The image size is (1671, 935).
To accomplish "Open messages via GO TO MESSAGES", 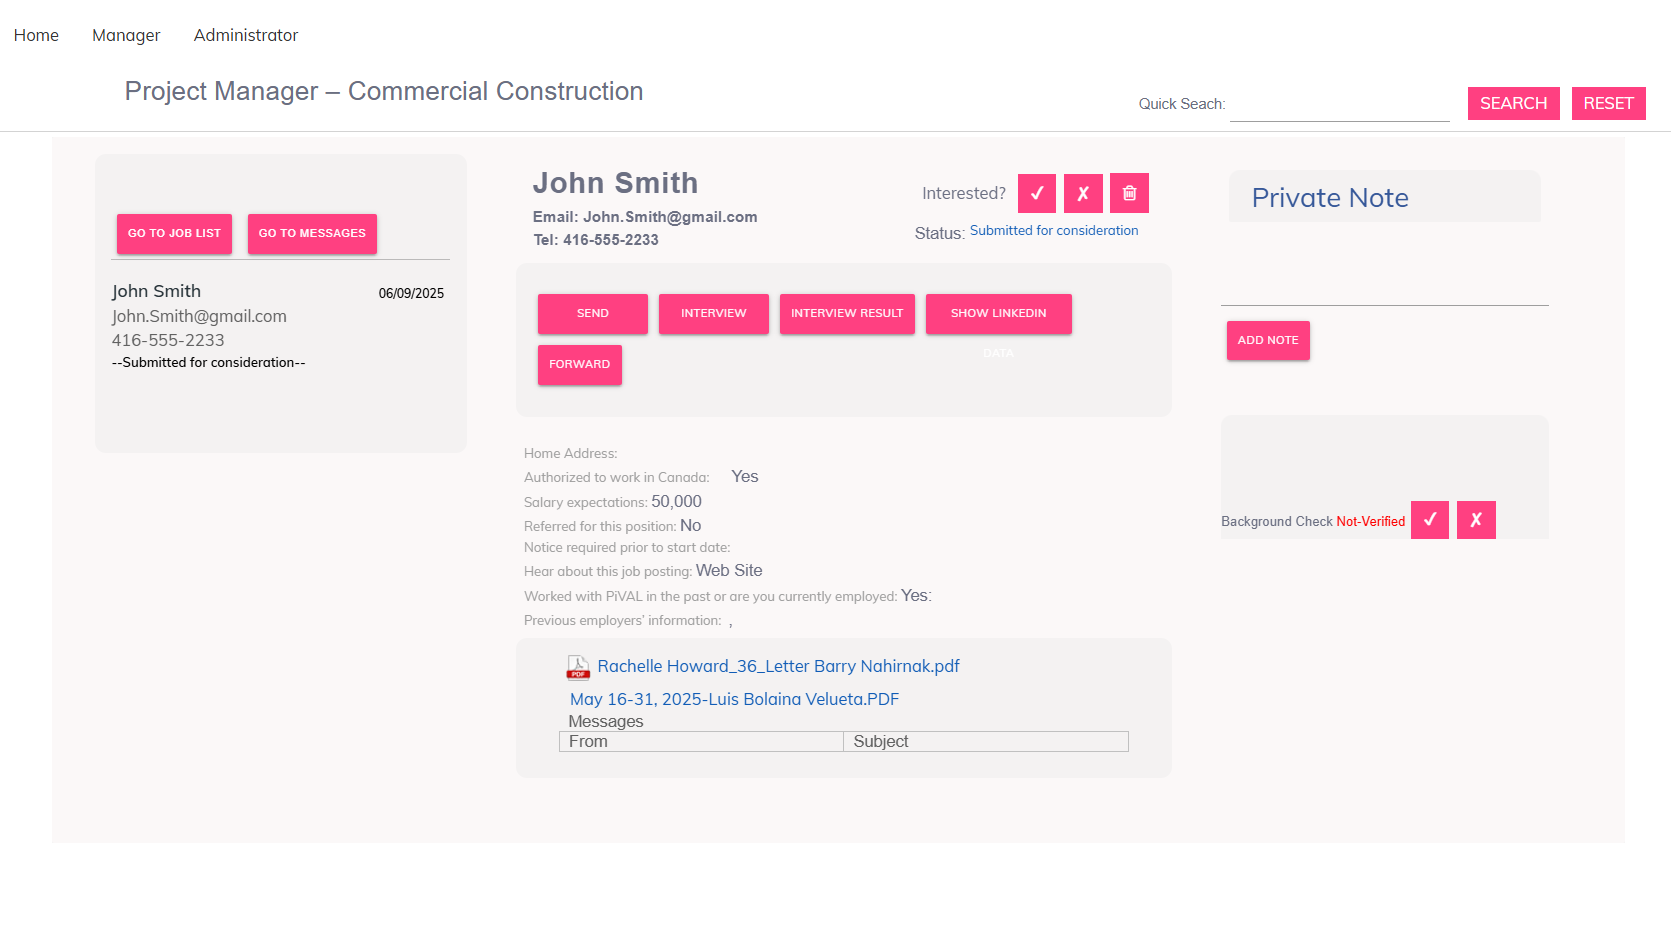I will pyautogui.click(x=312, y=233).
